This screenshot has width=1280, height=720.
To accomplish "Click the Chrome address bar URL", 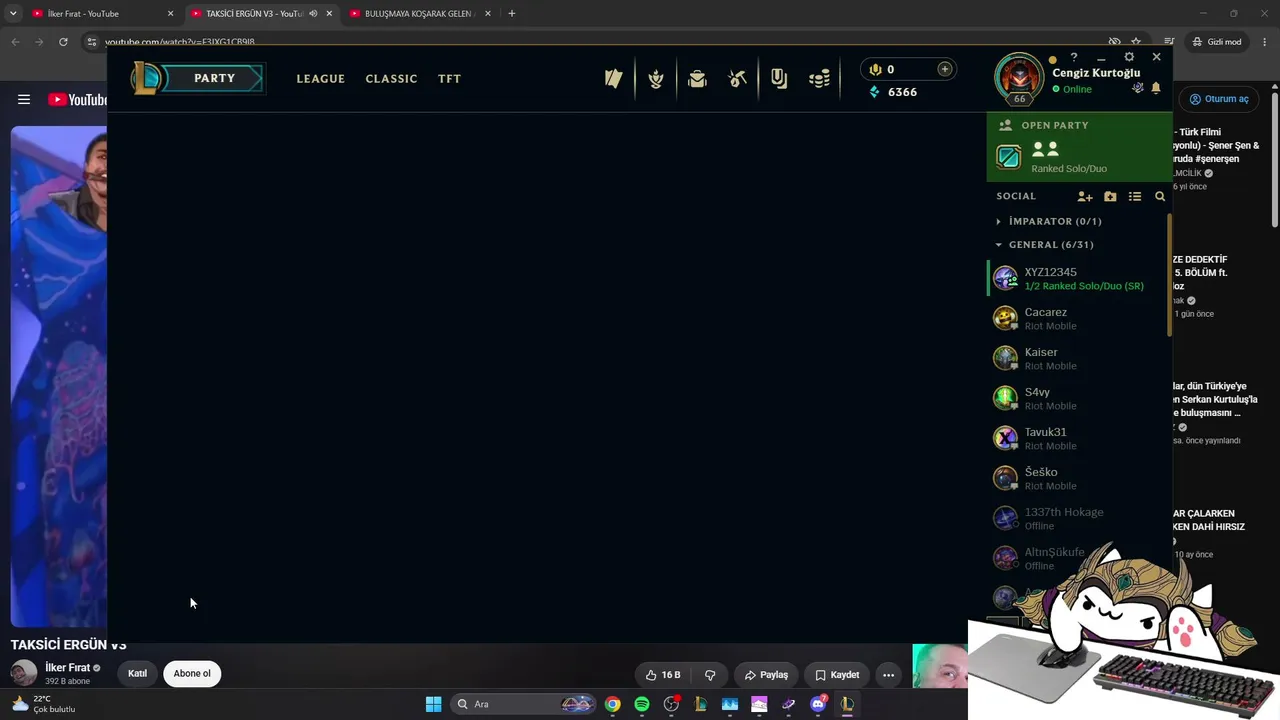I will click(180, 42).
